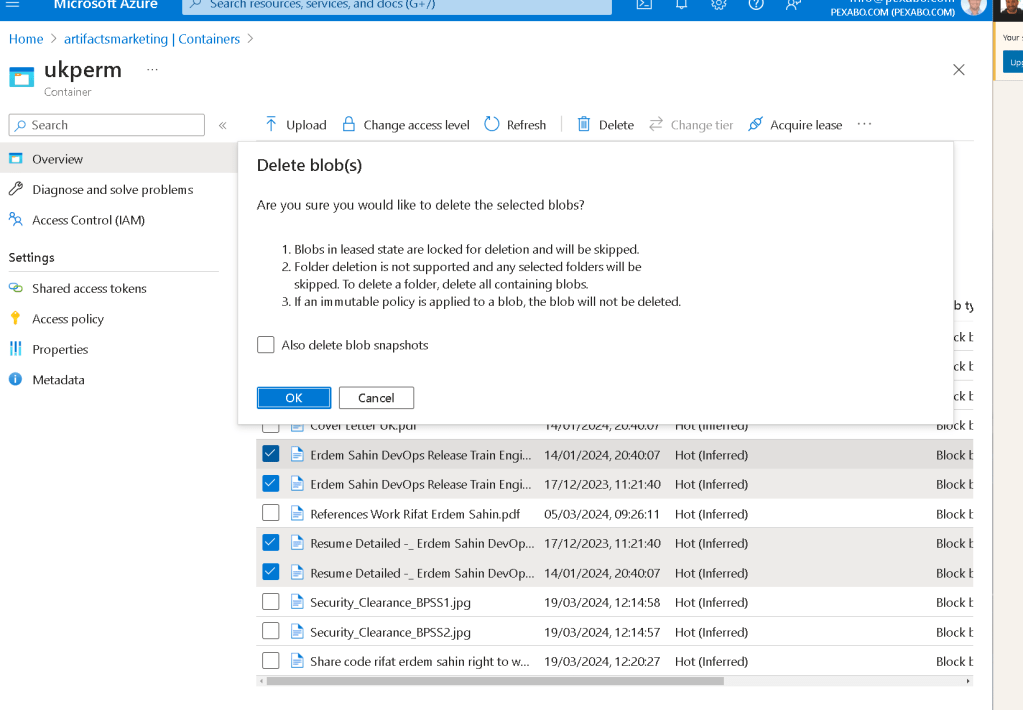The width and height of the screenshot is (1023, 710).
Task: Uncheck Resume Detailed blob dated 14/01/2024
Action: click(x=271, y=572)
